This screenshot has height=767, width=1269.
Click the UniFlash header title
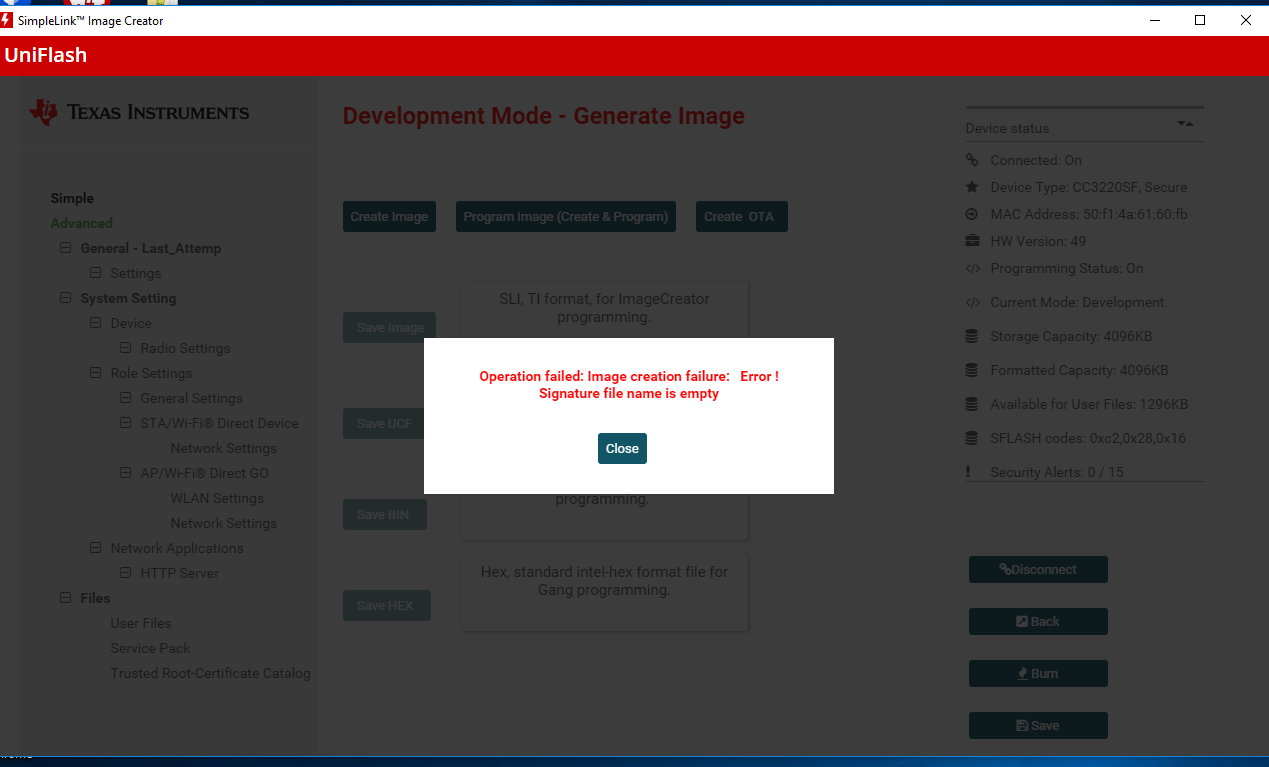pyautogui.click(x=45, y=55)
